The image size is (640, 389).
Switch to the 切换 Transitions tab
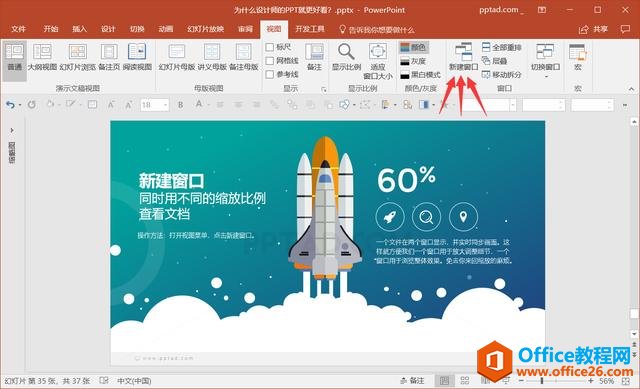[137, 29]
